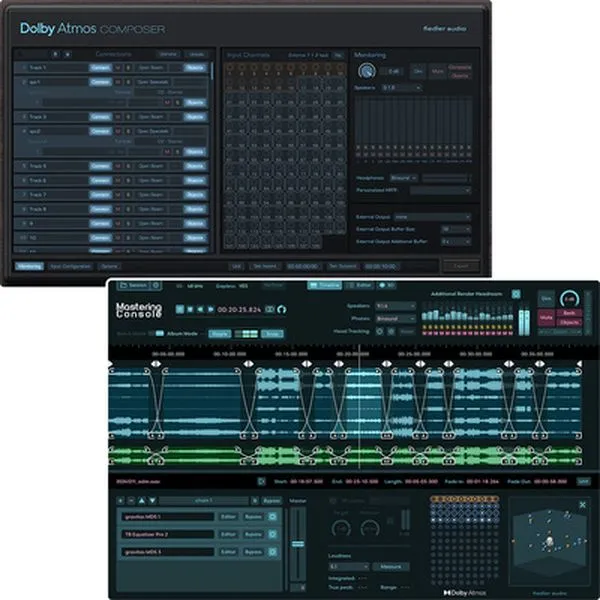Click the Play button in Mastering Console transport

tap(180, 309)
